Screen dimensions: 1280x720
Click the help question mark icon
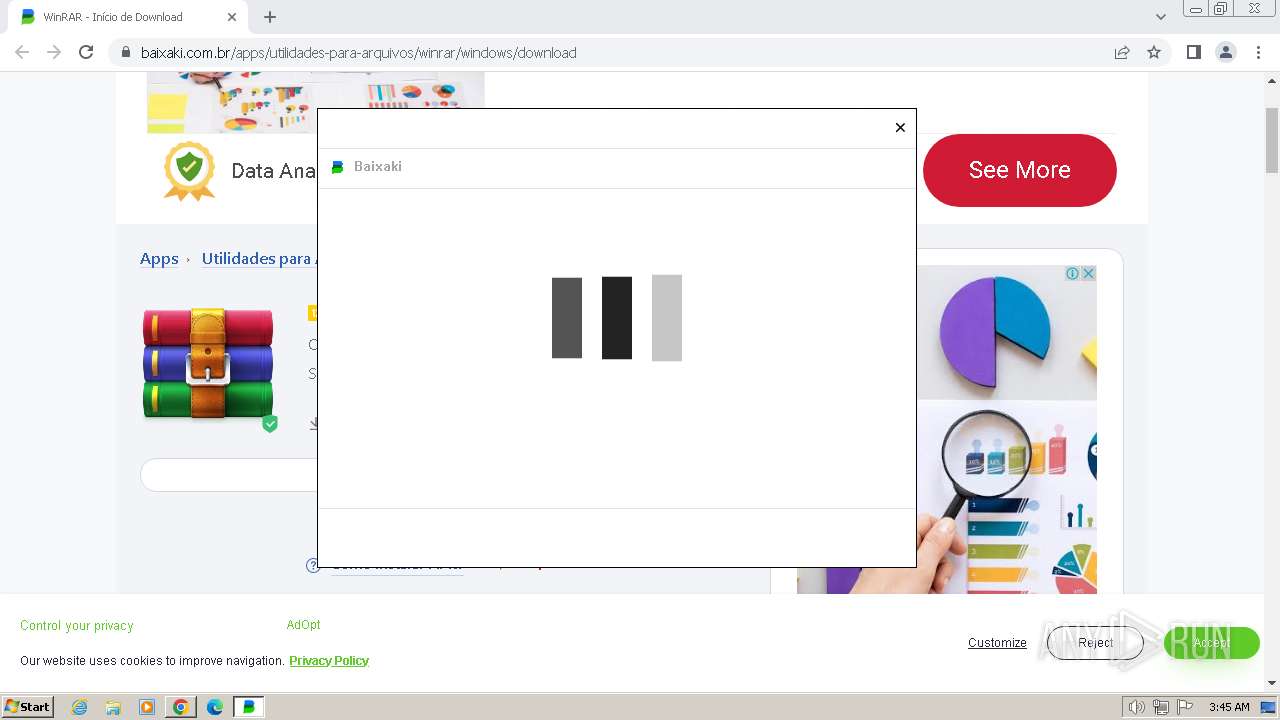[x=313, y=566]
